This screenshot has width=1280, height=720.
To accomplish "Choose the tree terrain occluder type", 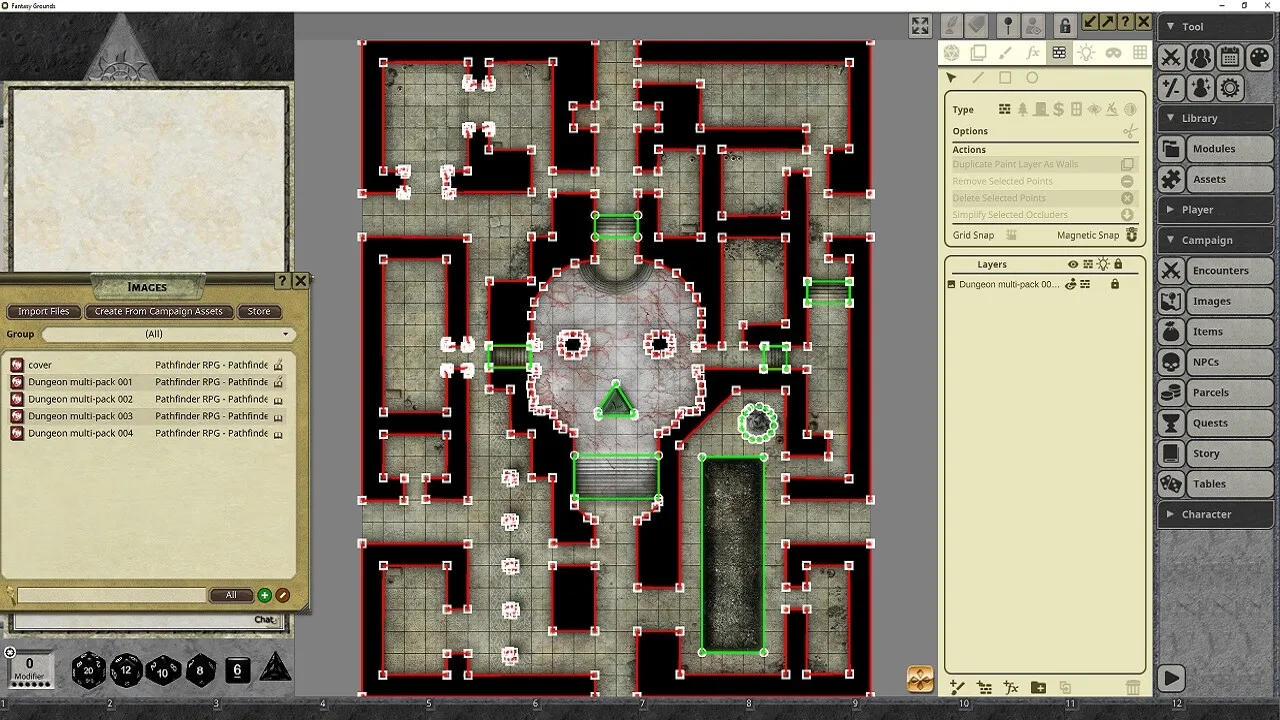I will click(x=1023, y=110).
